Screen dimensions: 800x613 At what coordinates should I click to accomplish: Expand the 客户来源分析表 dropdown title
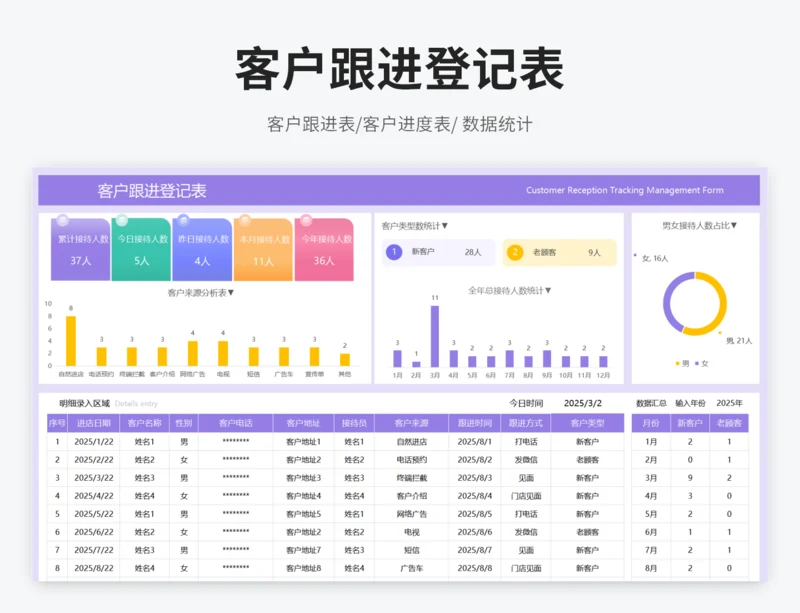(x=201, y=293)
